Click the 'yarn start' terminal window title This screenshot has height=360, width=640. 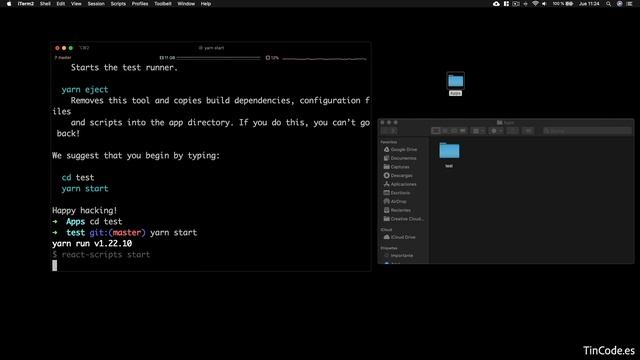click(x=211, y=48)
